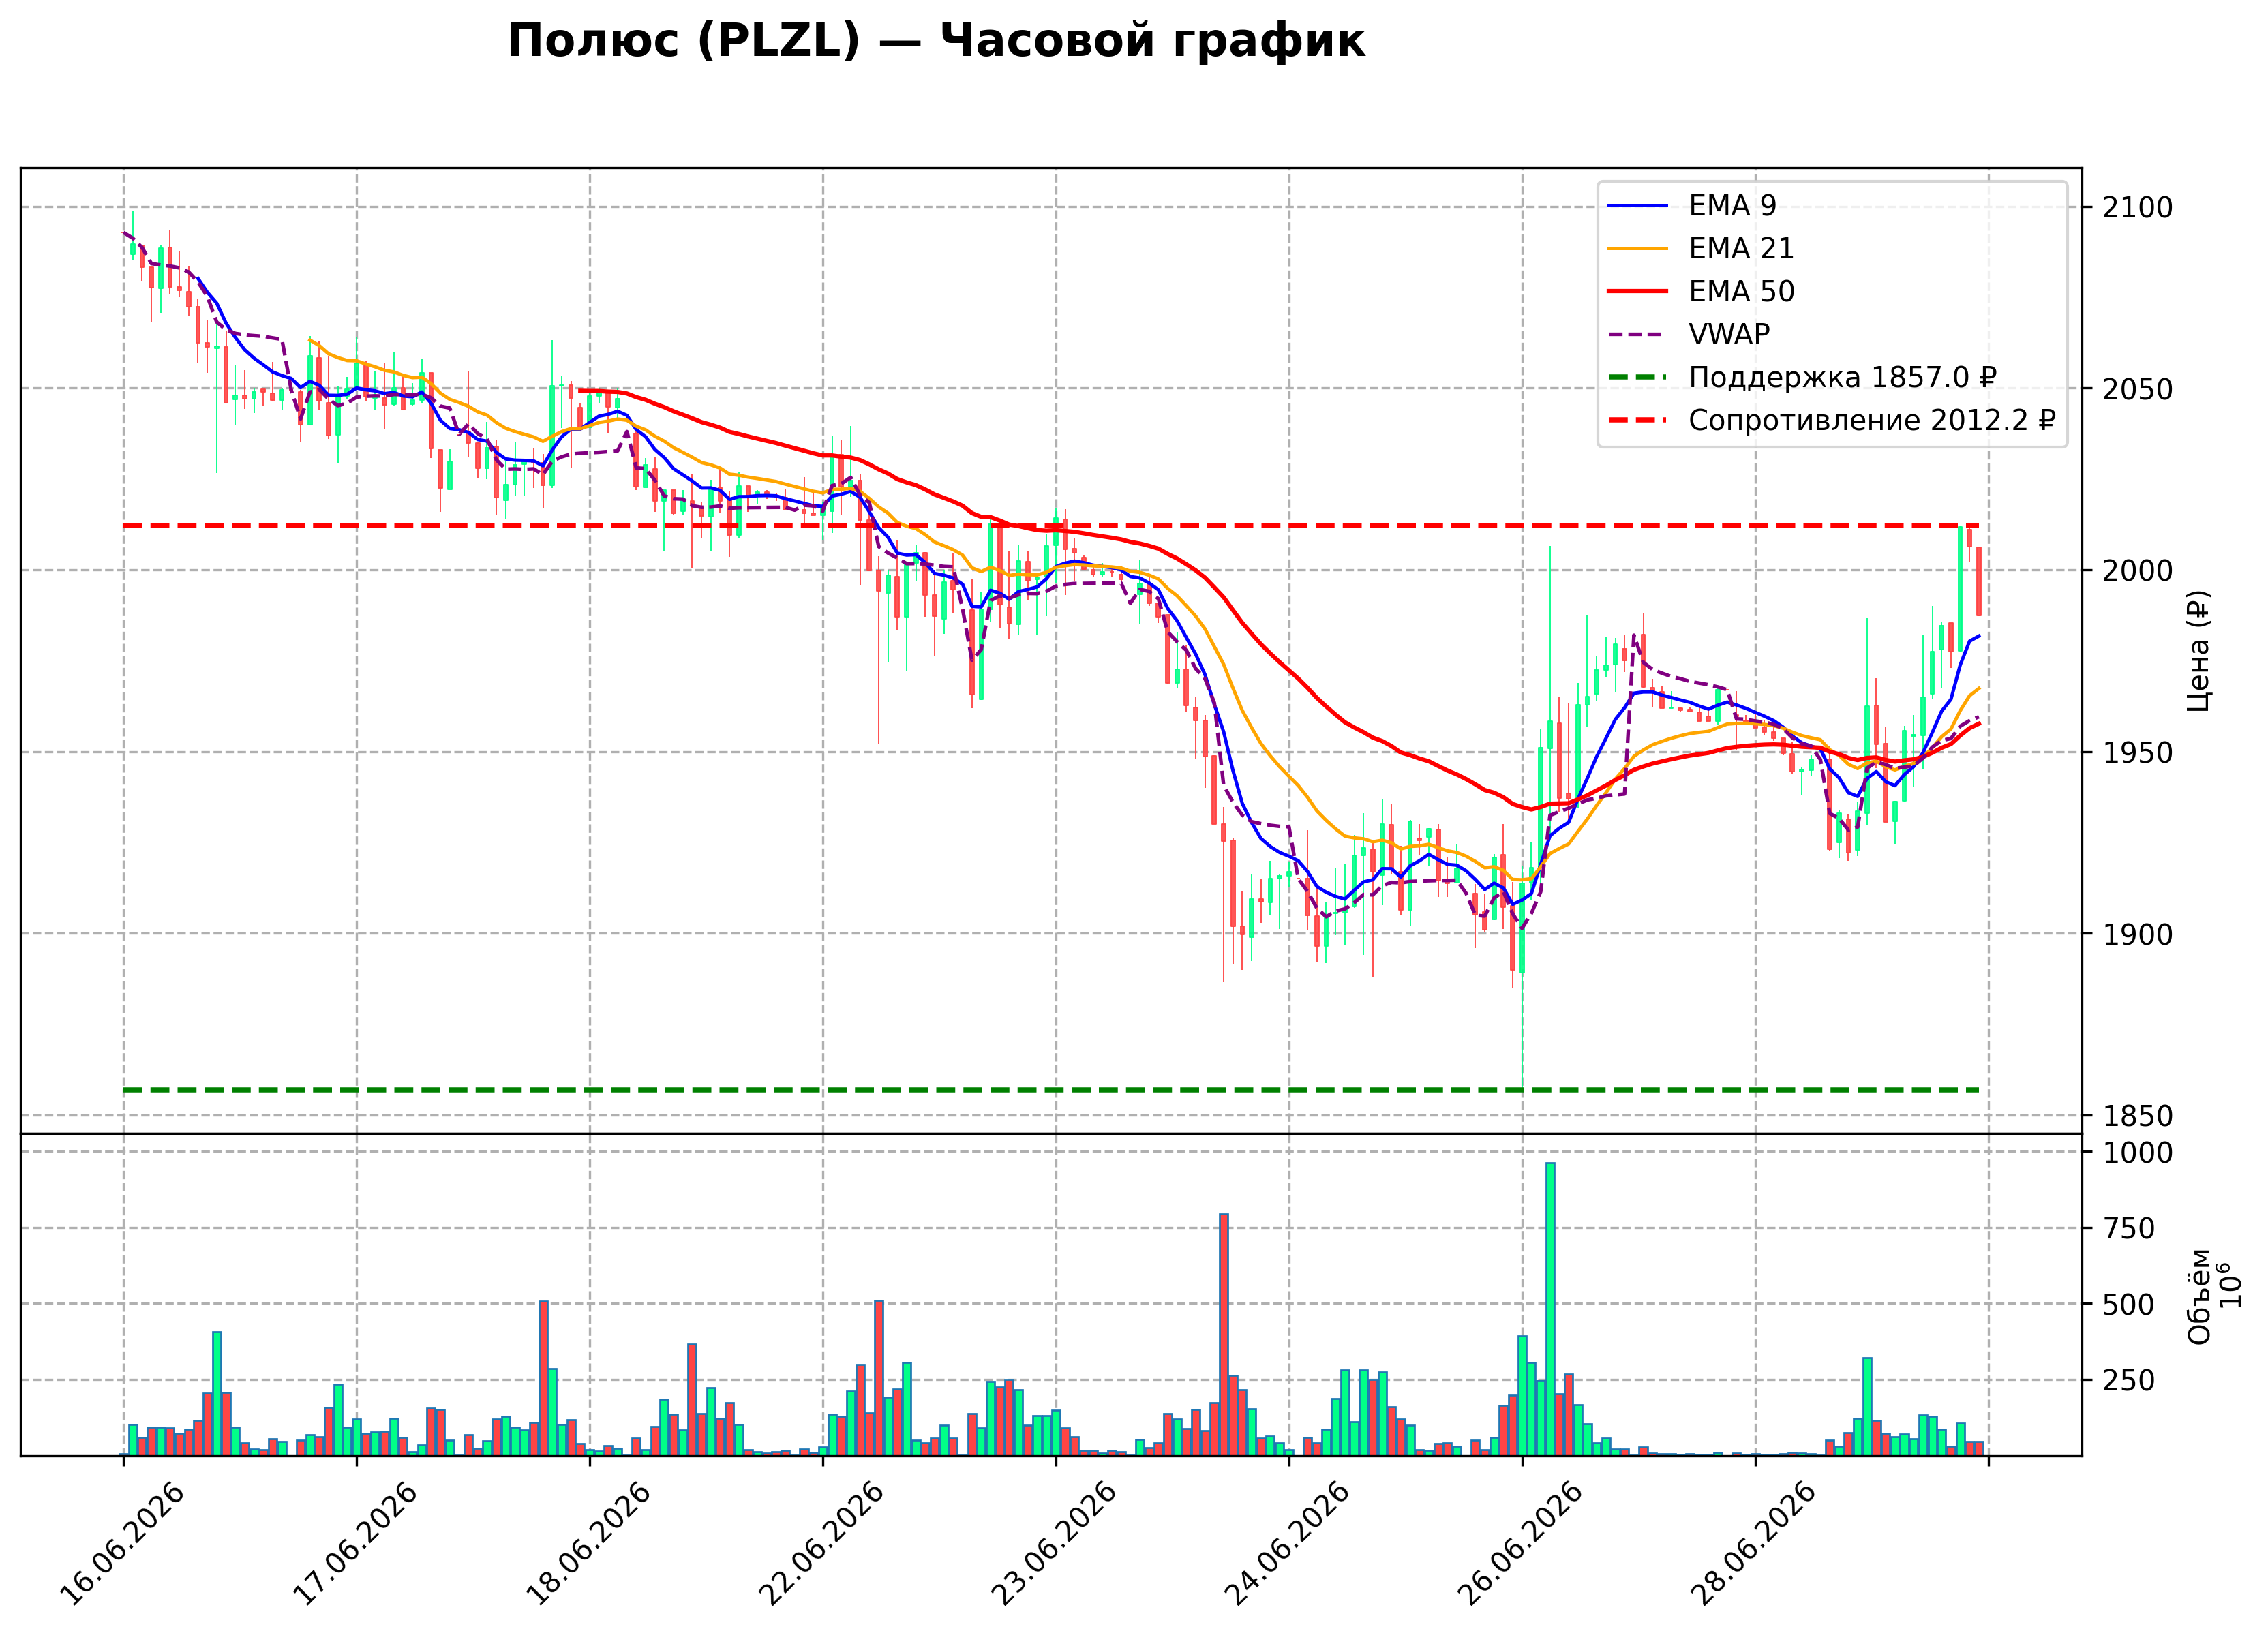Select the "EMA 50" legend label
2268x1631 pixels.
pos(1741,292)
